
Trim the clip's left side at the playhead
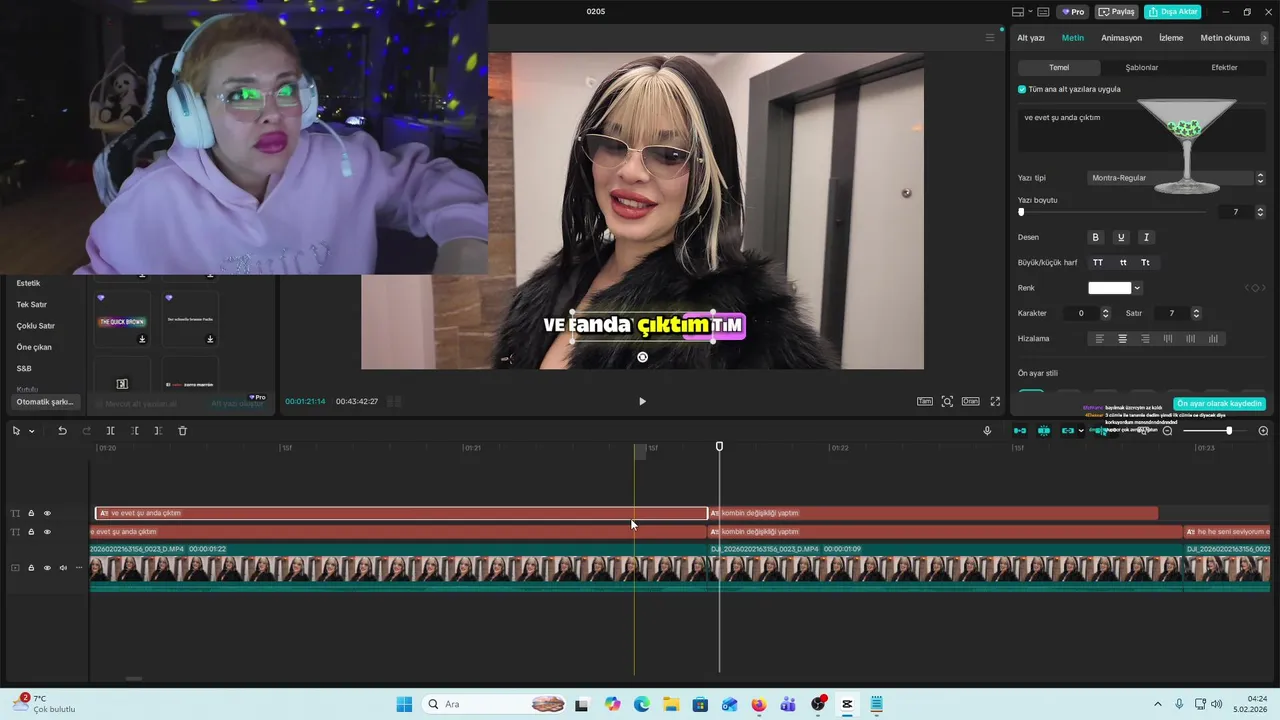135,431
